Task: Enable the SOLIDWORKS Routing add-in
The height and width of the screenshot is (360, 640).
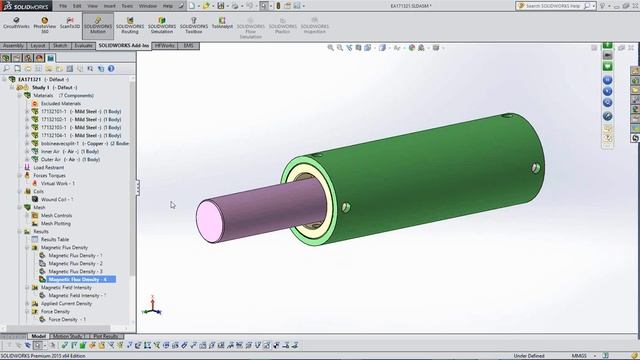Action: click(x=130, y=25)
